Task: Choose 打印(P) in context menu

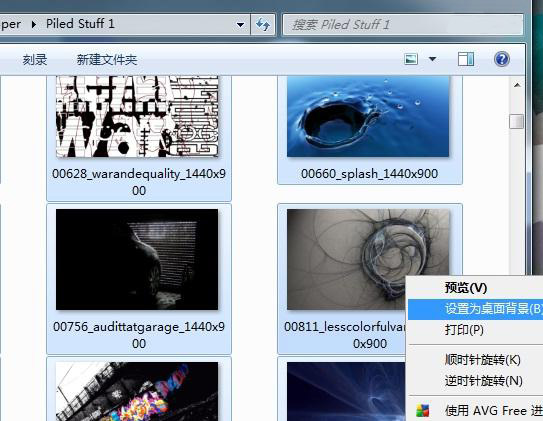Action: 464,330
